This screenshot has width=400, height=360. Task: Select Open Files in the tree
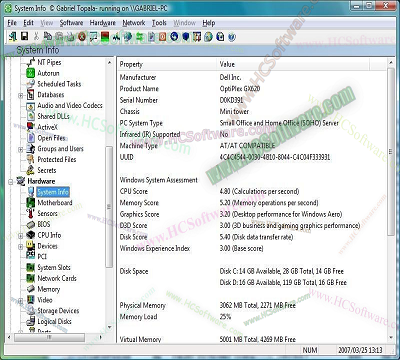(51, 138)
